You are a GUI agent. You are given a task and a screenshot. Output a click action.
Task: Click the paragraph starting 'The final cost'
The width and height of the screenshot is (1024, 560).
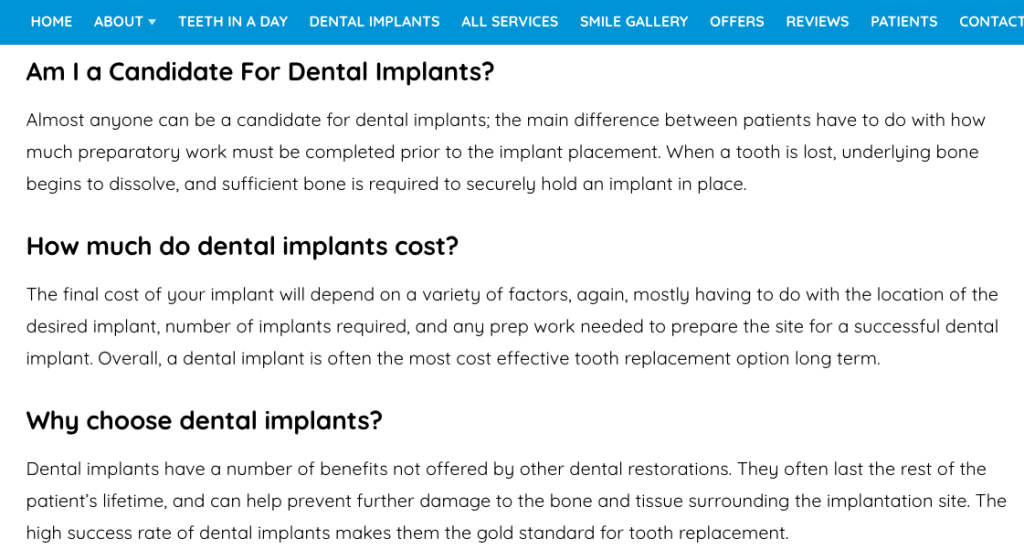[512, 326]
